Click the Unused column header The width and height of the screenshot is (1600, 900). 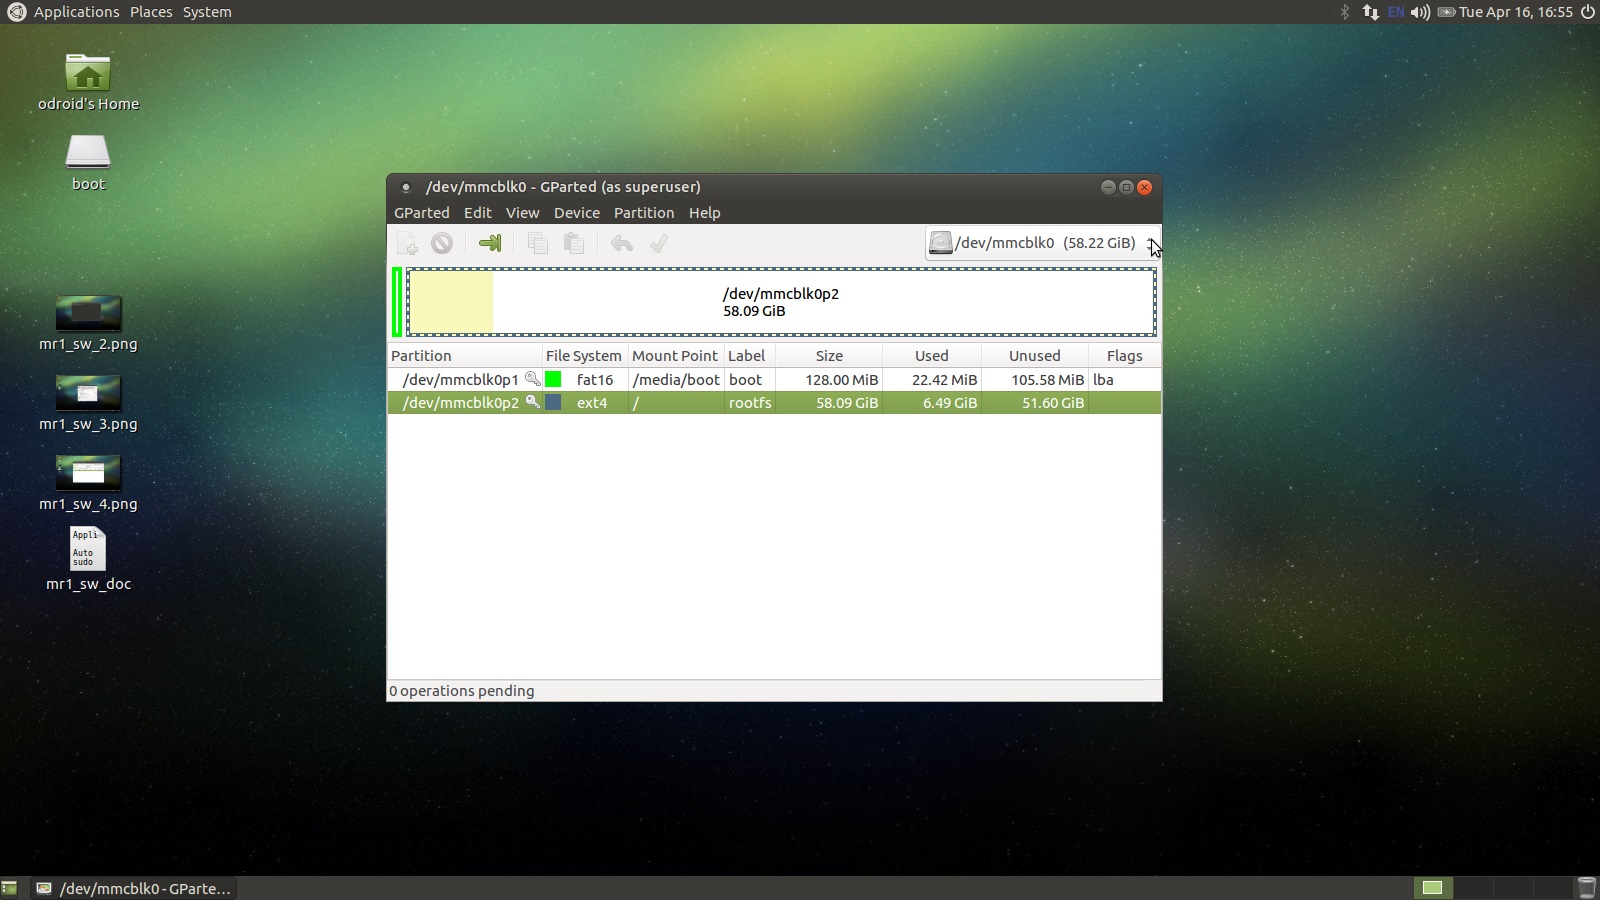click(1034, 356)
